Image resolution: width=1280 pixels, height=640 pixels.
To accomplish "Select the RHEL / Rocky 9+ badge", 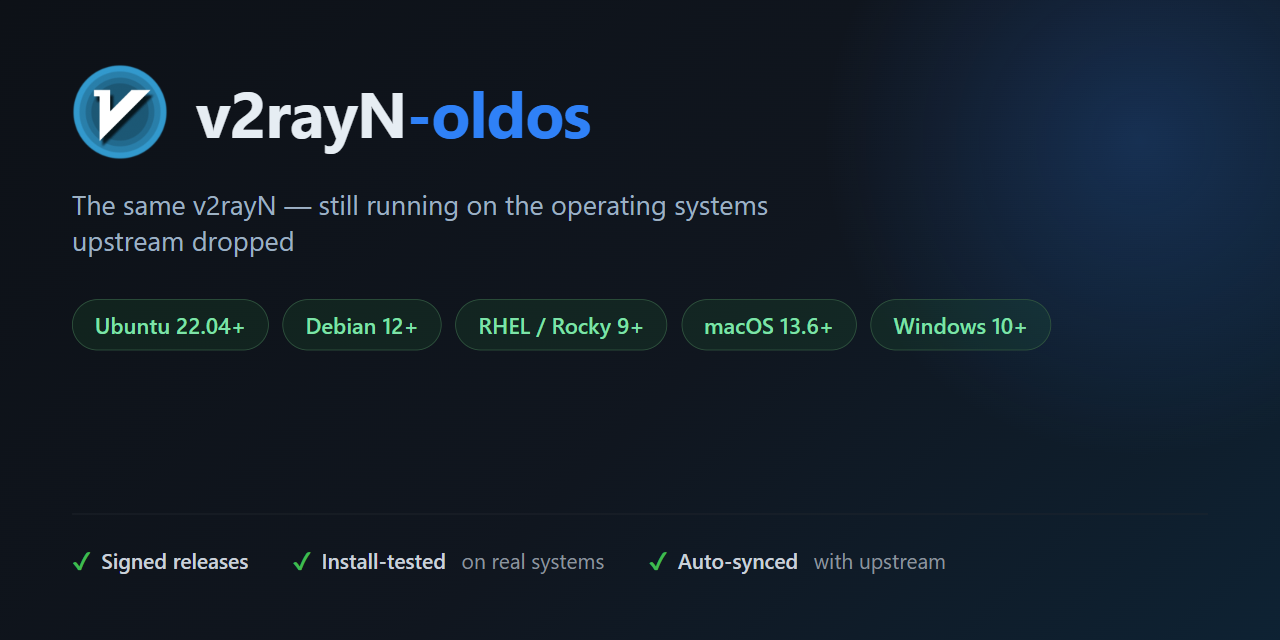I will [561, 325].
